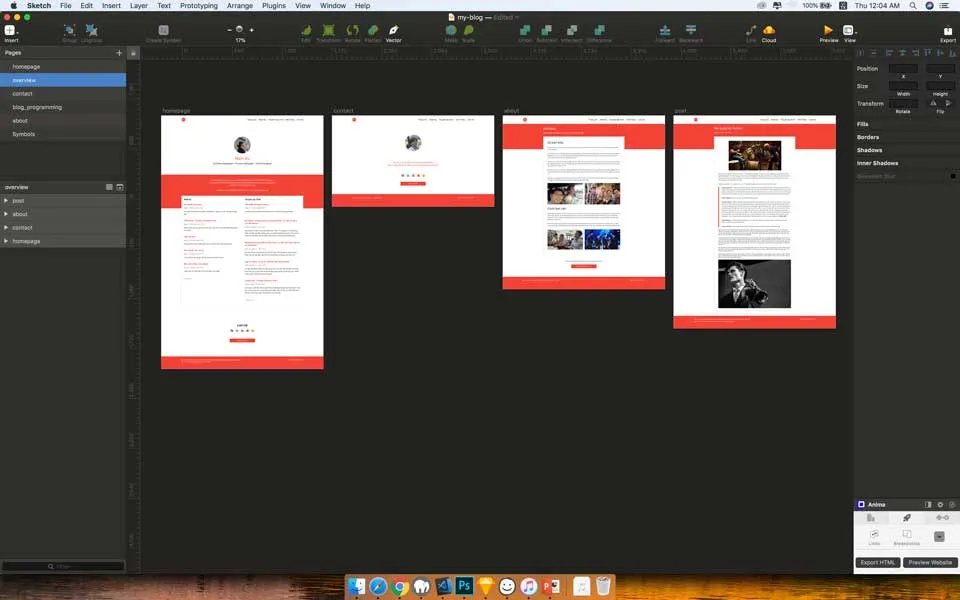960x600 pixels.
Task: Add a new page with plus button
Action: (119, 52)
